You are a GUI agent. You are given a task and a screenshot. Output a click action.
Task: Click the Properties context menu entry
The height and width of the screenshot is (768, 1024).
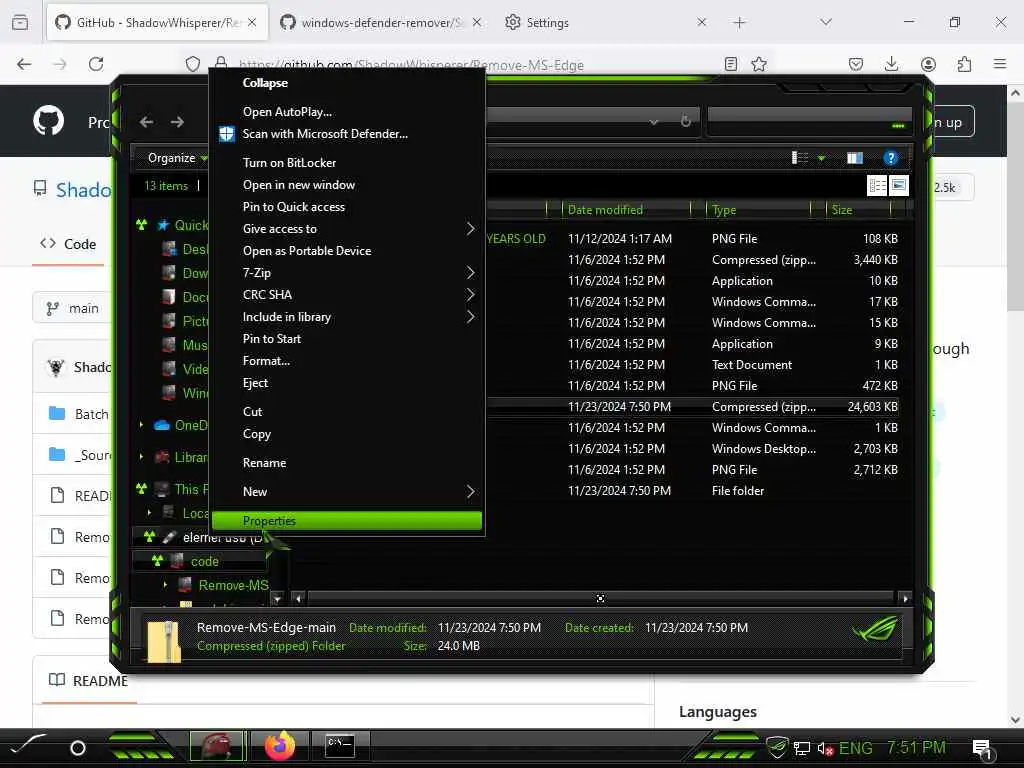tap(347, 520)
